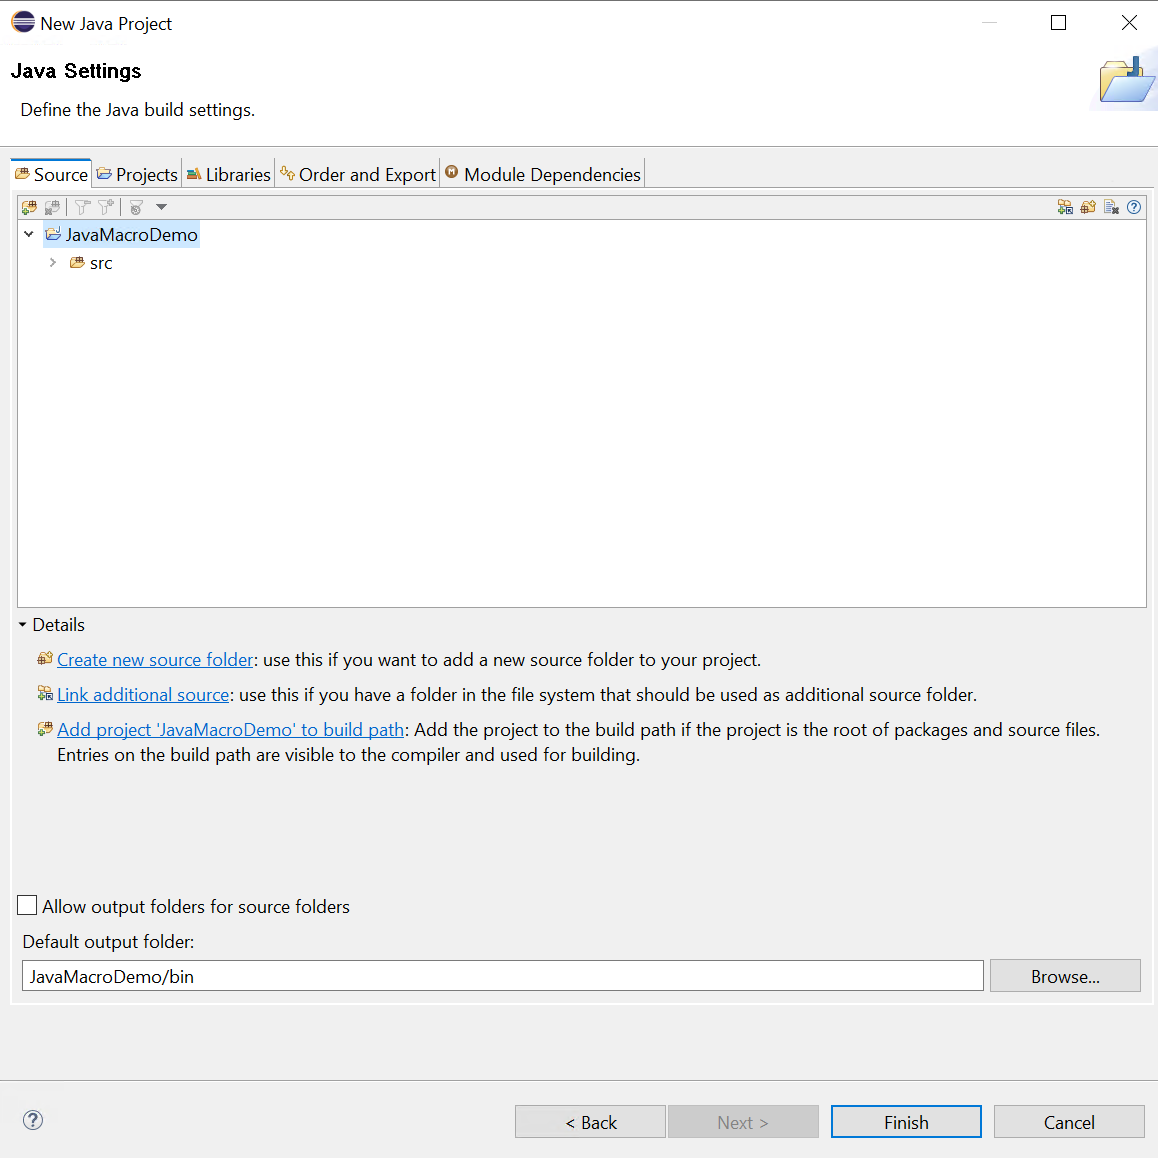Click the Browse... button
Screen dimensions: 1158x1158
click(x=1065, y=976)
